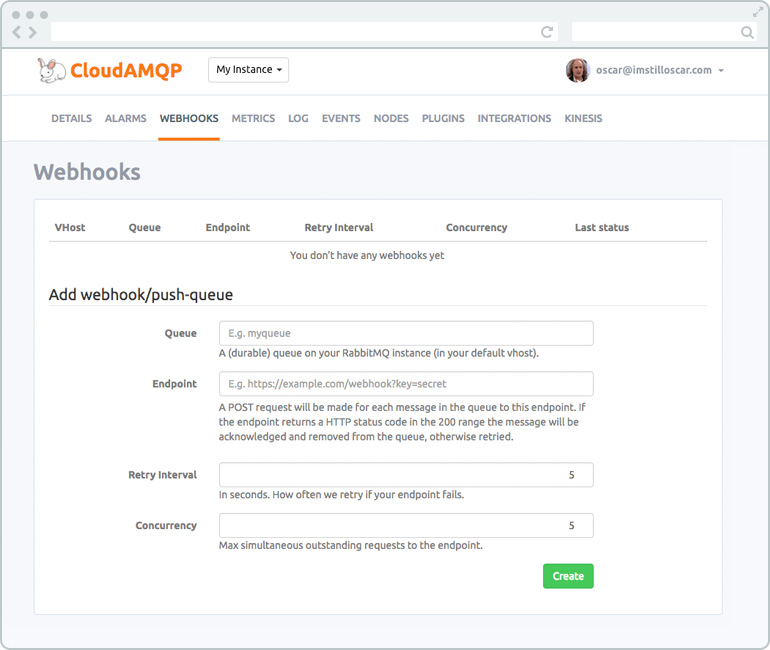Click the Last status column header
This screenshot has height=650, width=770.
602,227
